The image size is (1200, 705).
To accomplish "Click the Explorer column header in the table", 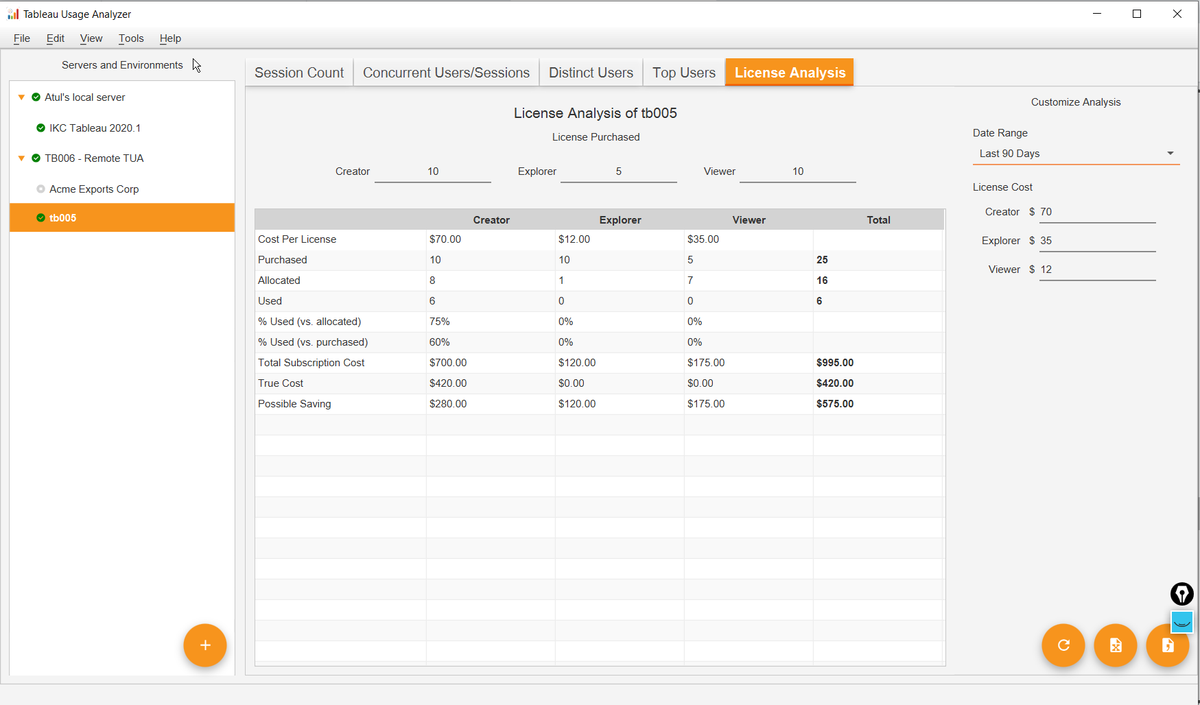I will [x=620, y=219].
